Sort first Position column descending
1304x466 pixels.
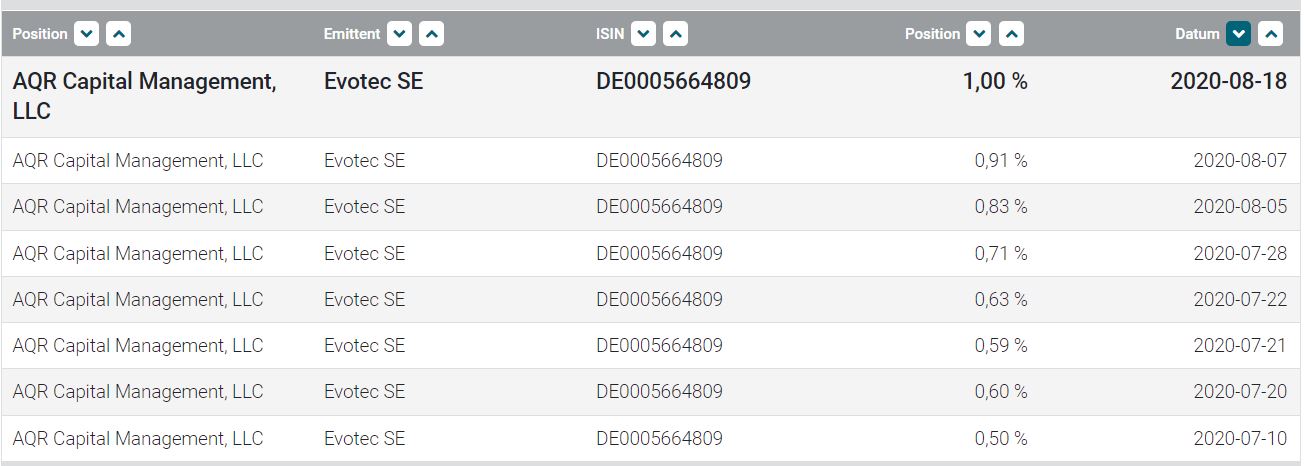[x=88, y=34]
